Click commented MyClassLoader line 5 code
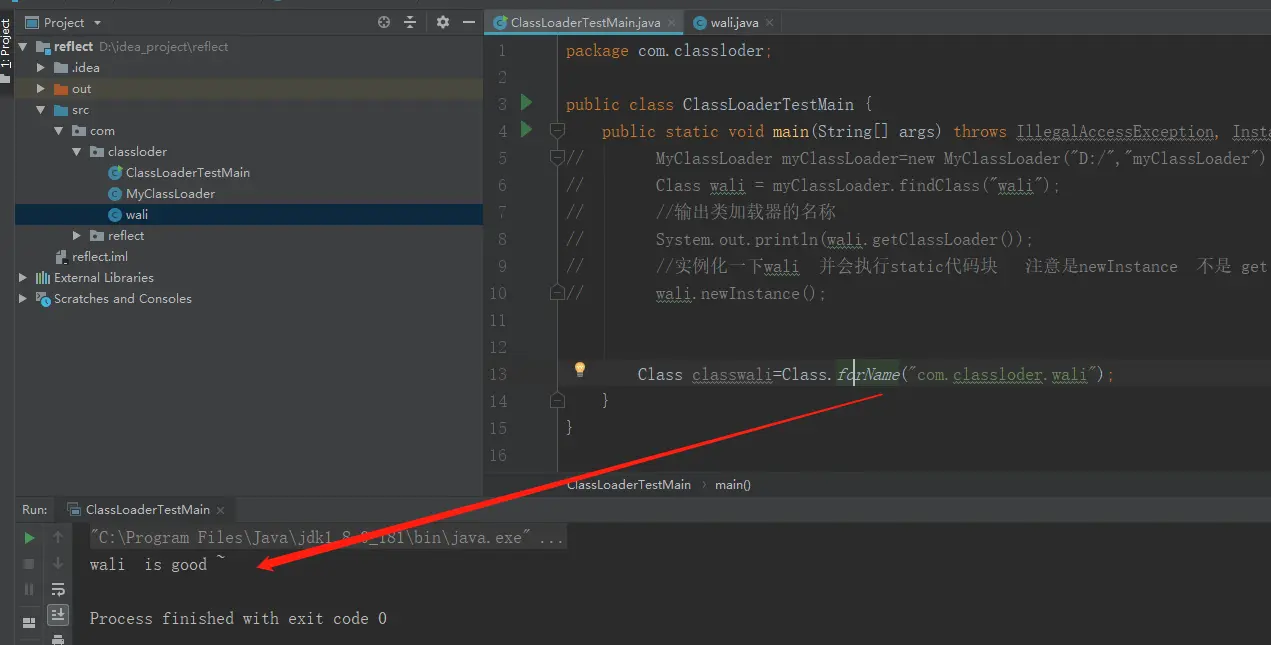The height and width of the screenshot is (645, 1271). click(961, 158)
